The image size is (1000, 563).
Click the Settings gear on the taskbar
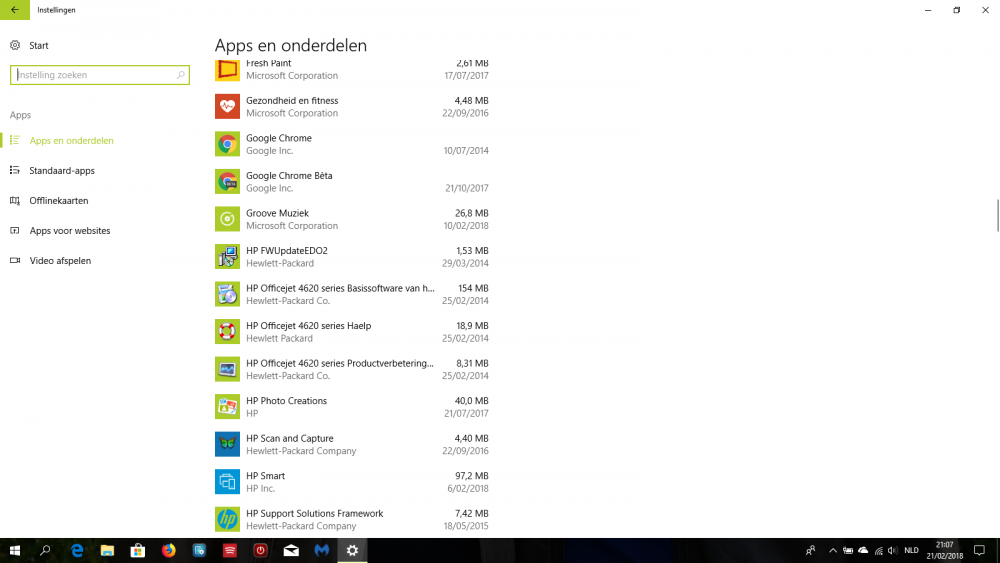352,550
